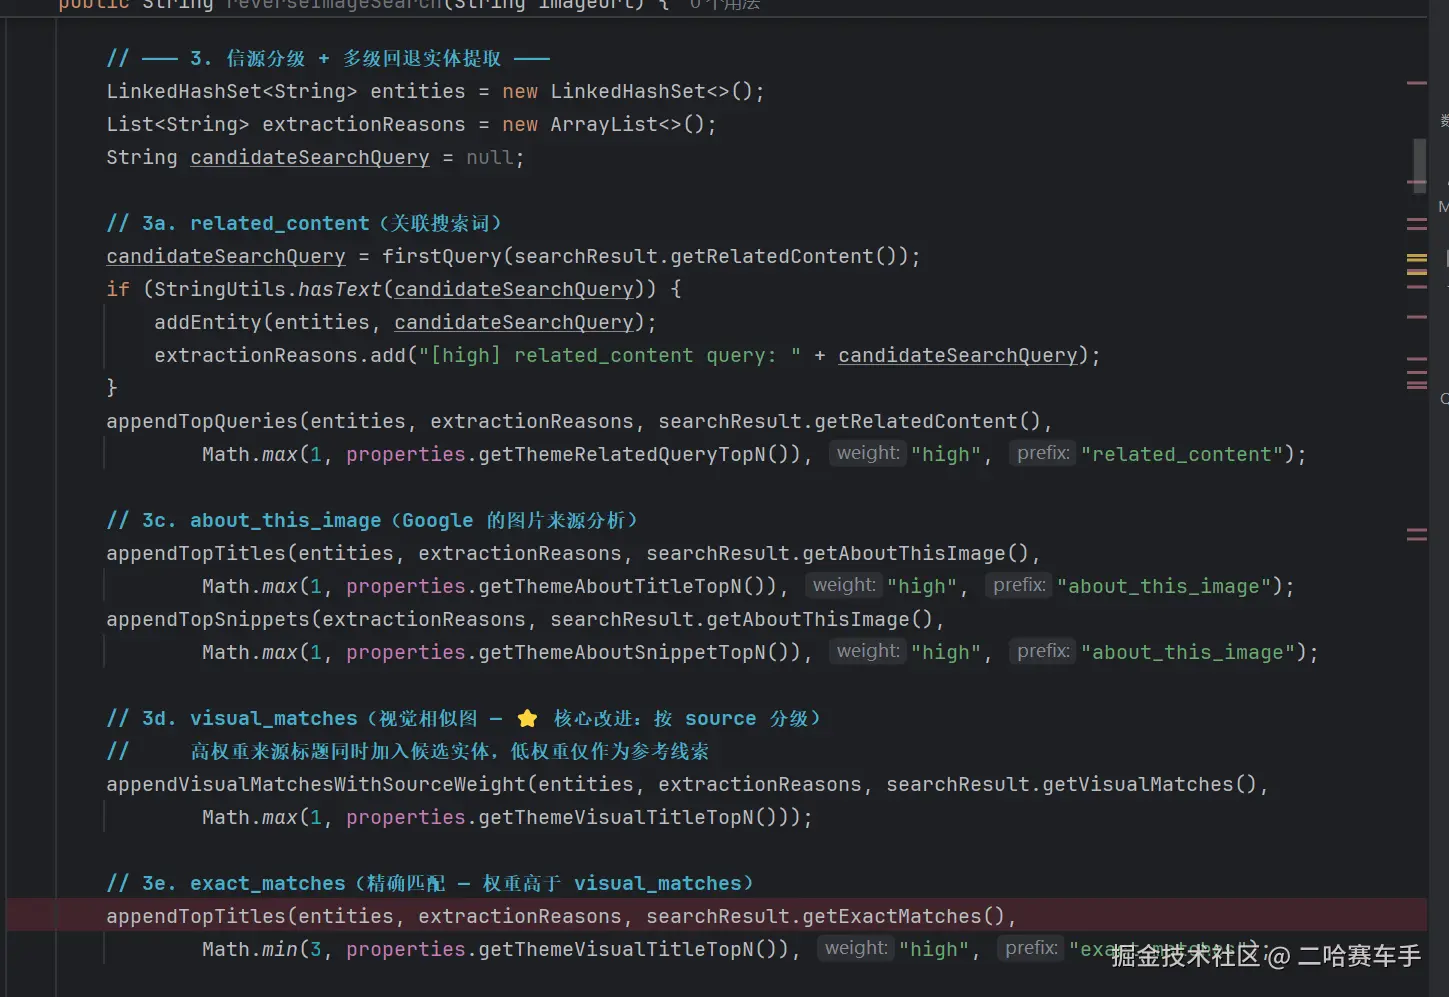Click the "getVisualMatches" method

(x=1138, y=784)
